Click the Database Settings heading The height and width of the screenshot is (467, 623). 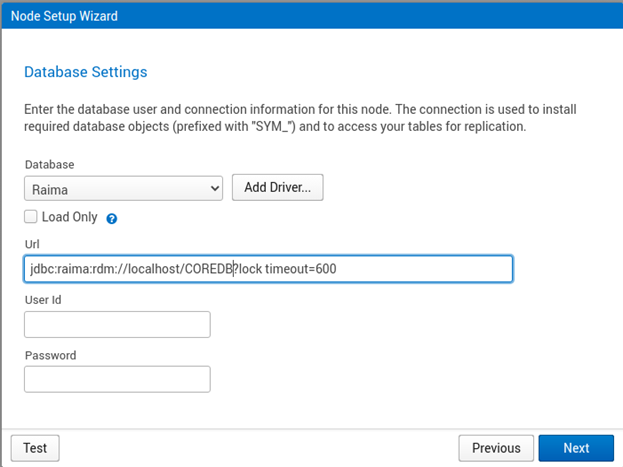(86, 72)
